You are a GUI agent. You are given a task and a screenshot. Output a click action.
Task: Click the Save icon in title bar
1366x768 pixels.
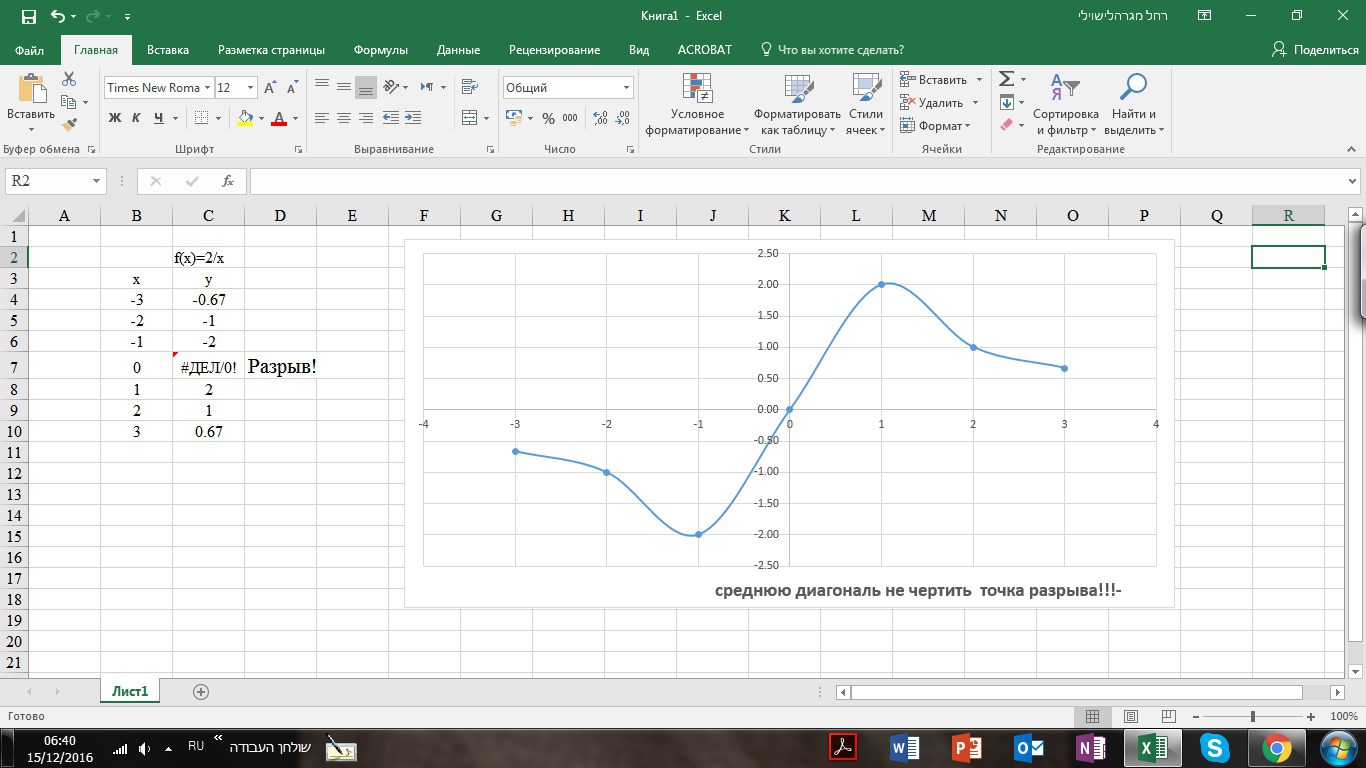28,16
